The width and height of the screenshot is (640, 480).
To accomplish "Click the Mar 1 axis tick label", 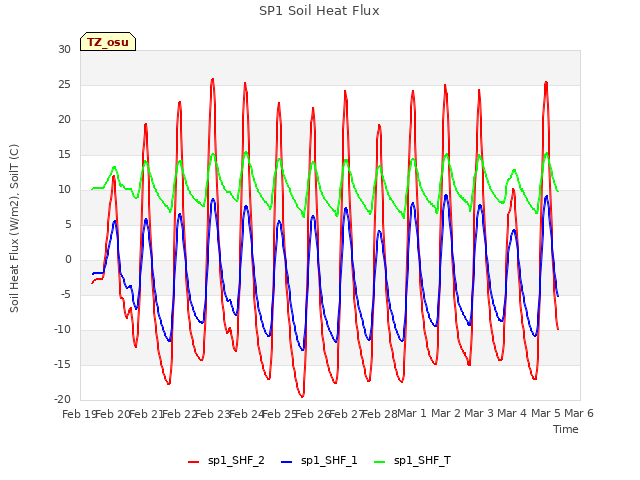I will 412,413.
